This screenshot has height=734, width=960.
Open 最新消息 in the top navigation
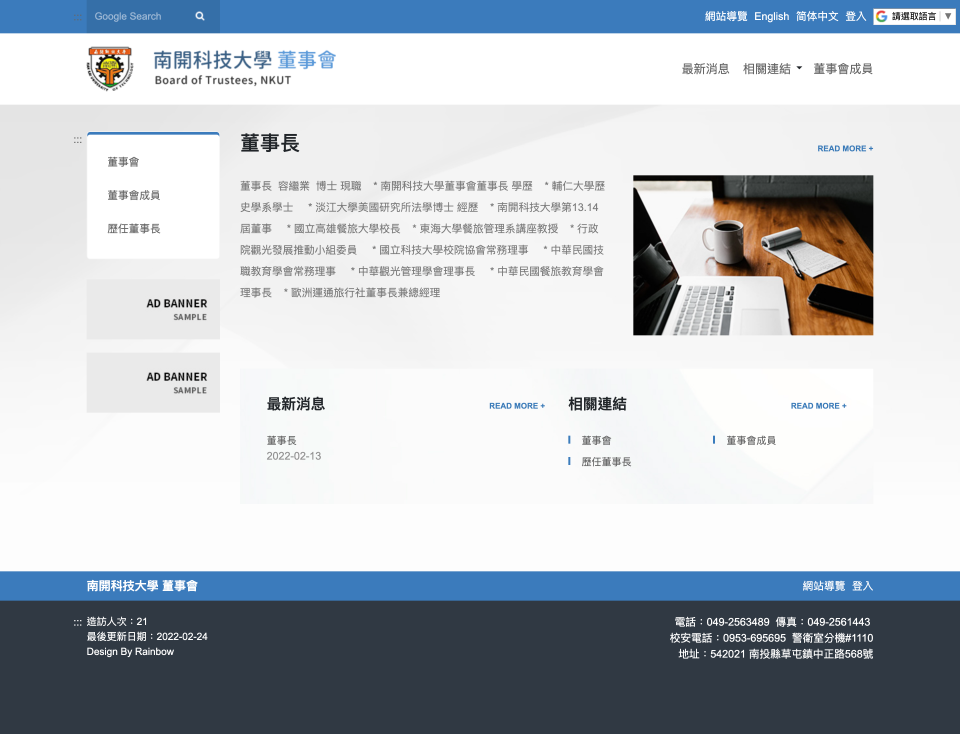tap(705, 69)
